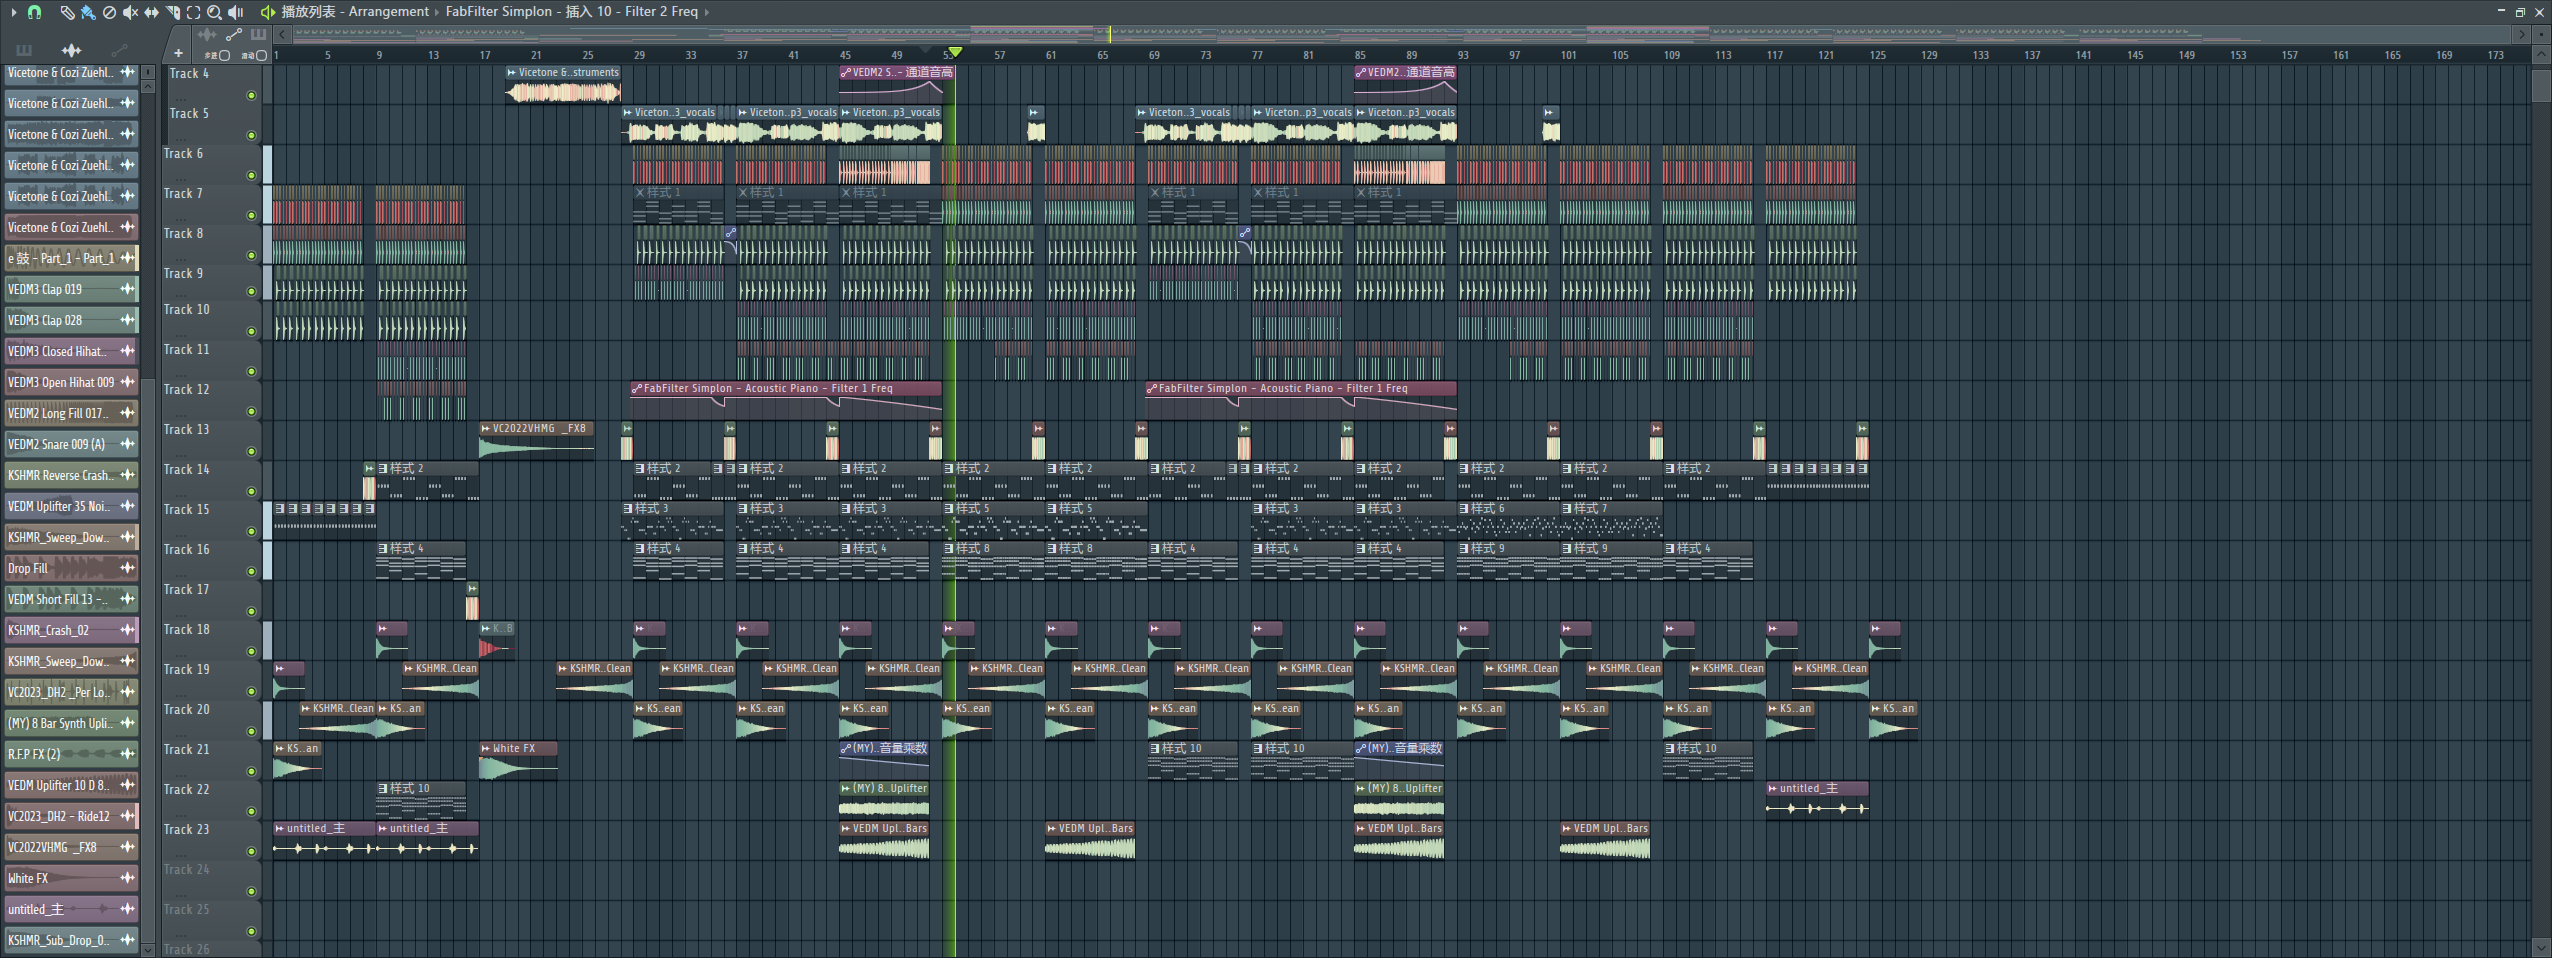
Task: Toggle the magnet snap option
Action: (x=34, y=12)
